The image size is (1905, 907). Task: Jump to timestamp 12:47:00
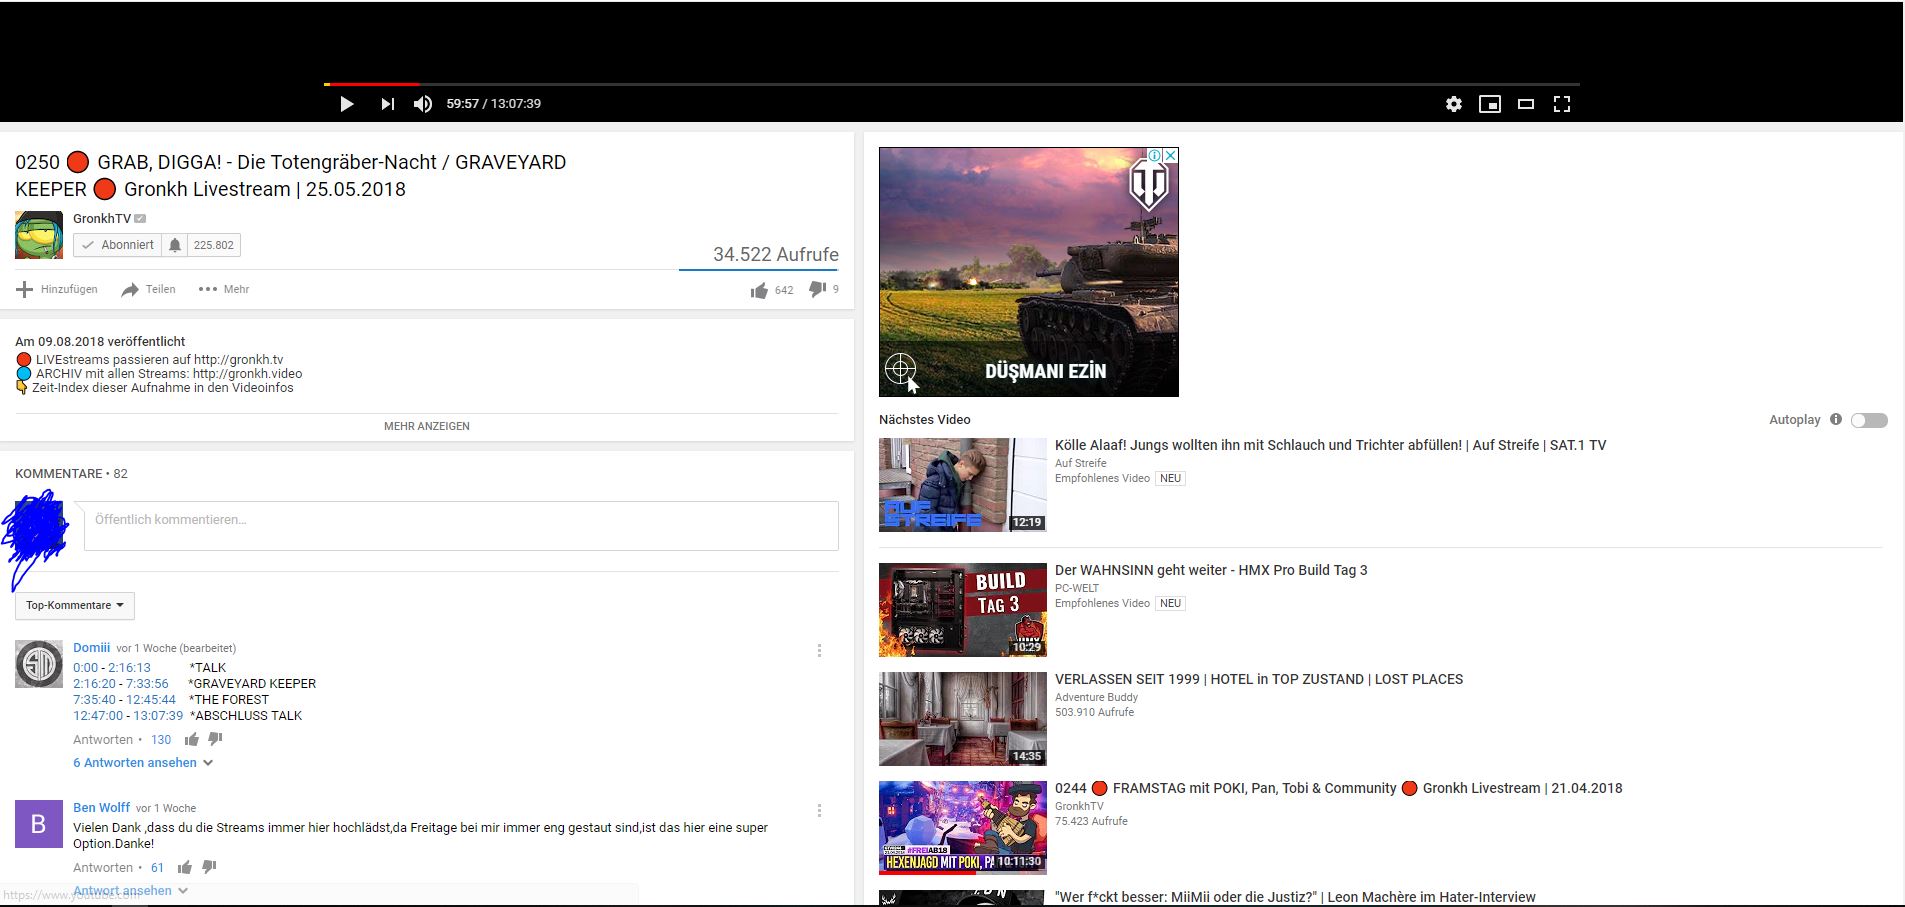[98, 716]
